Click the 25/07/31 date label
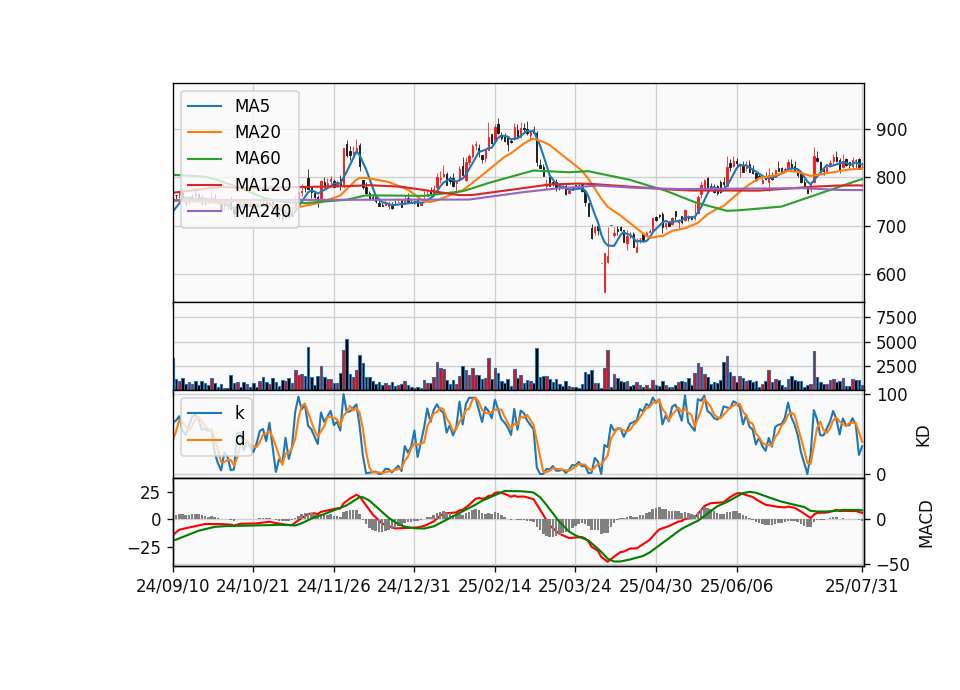Viewport: 960px width, 690px height. point(861,586)
